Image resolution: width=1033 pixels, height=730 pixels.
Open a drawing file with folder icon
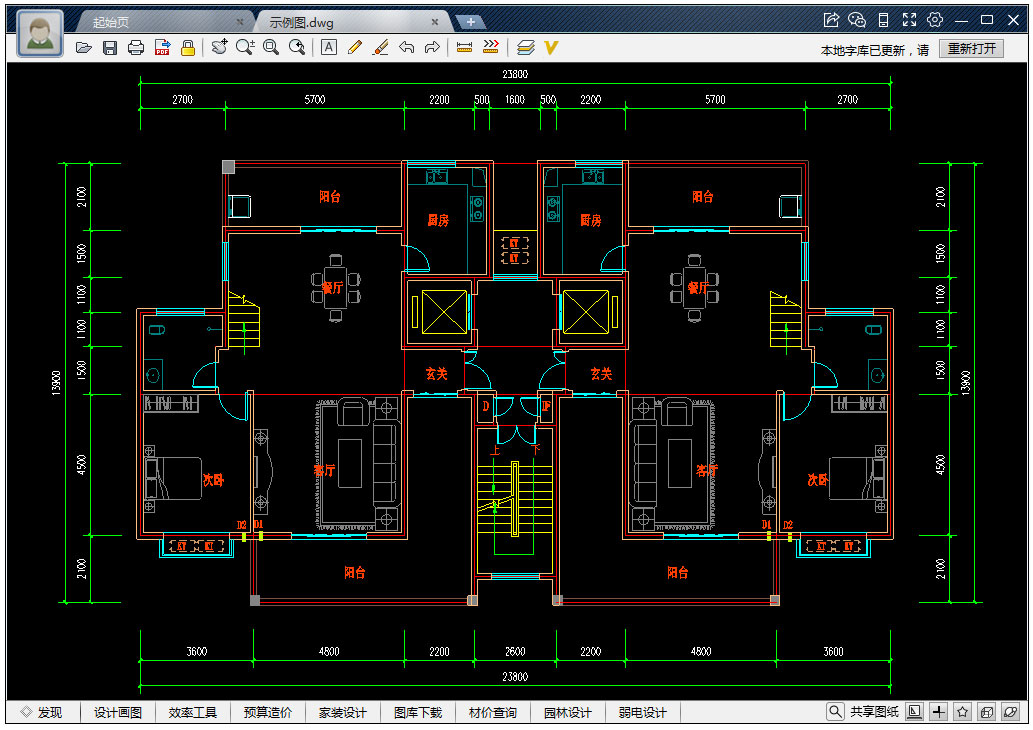point(84,47)
